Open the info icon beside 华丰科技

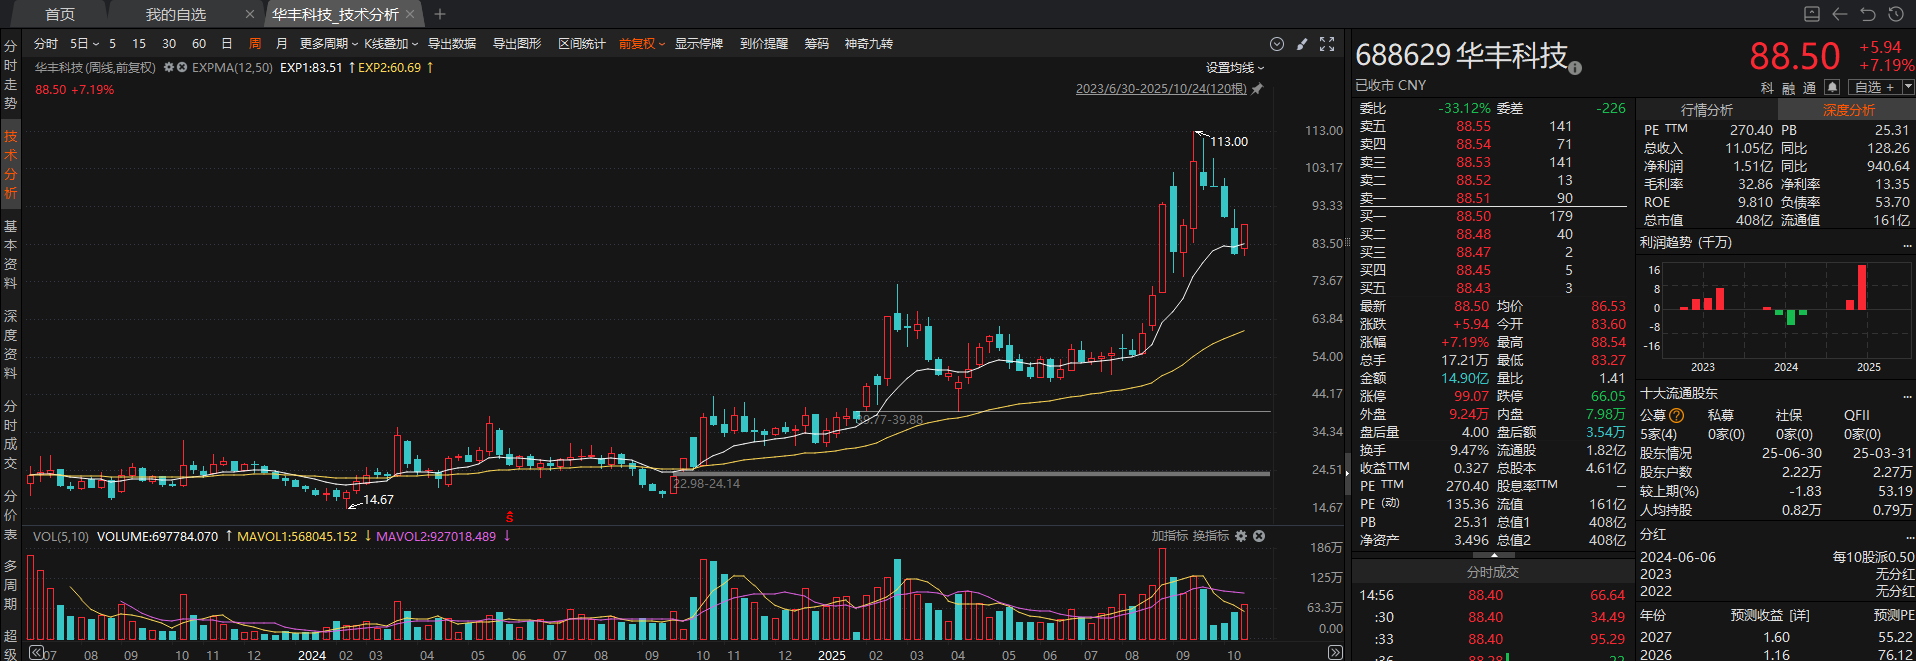point(1575,68)
